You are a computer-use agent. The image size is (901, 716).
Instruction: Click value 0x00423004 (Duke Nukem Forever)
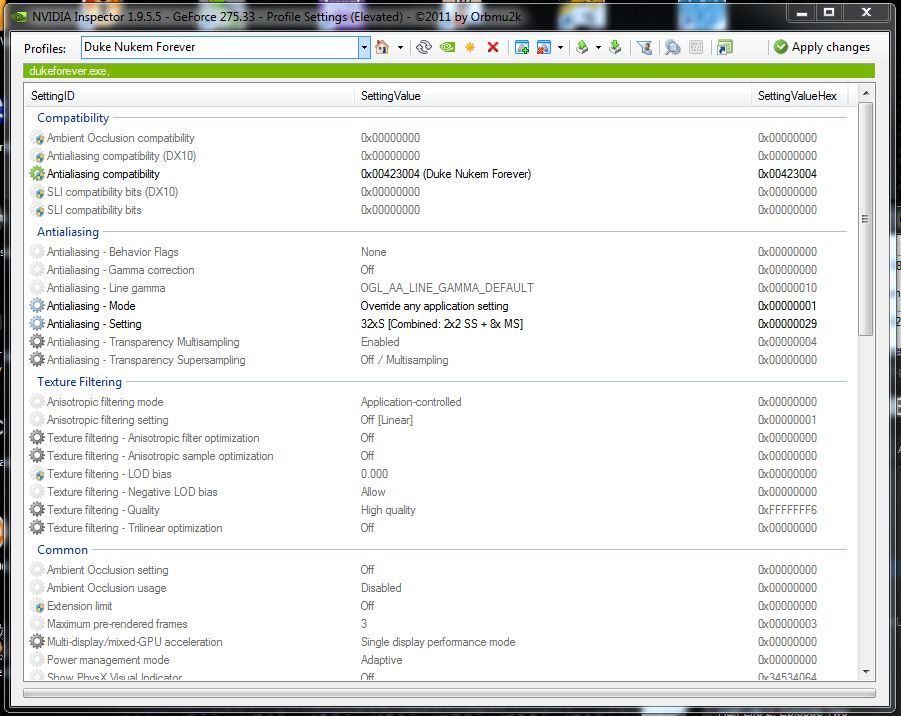point(446,174)
